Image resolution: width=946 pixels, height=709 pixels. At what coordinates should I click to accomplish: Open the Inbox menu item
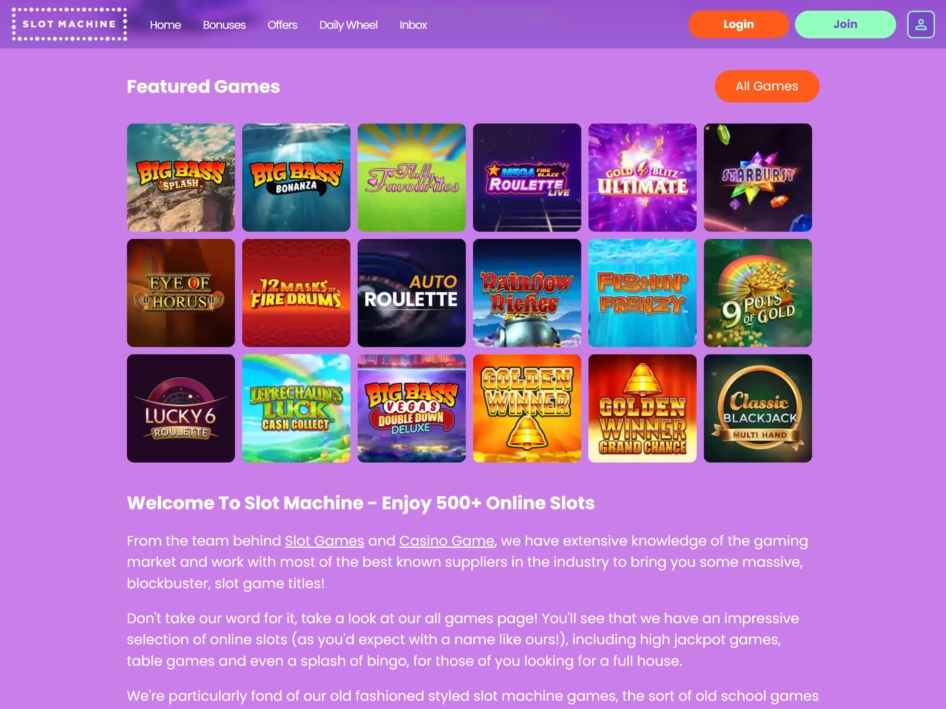(413, 25)
